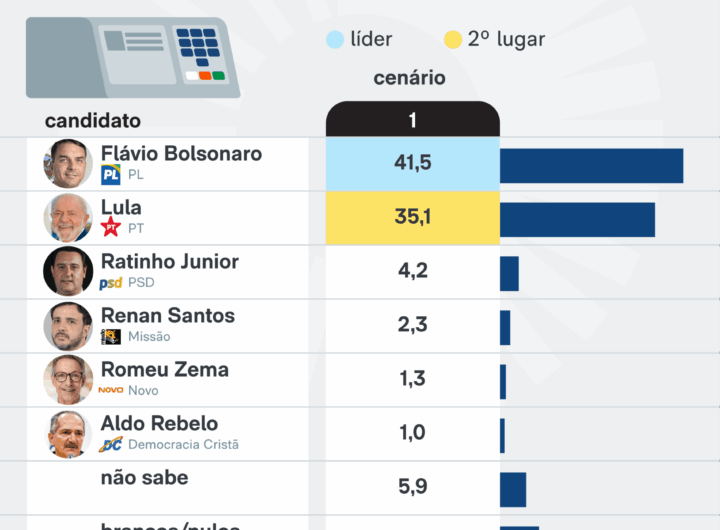This screenshot has height=530, width=720.
Task: Click Aldo Rebelo's portrait photo
Action: coord(68,434)
